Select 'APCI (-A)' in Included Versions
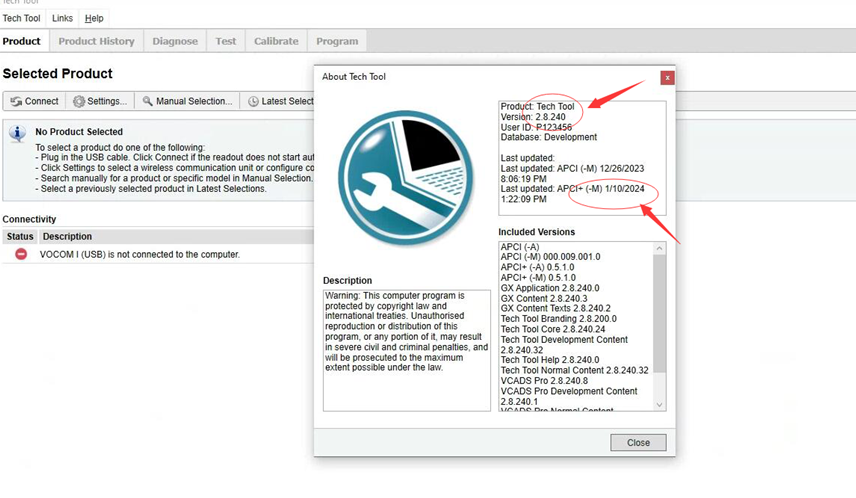This screenshot has height=498, width=856. point(520,247)
